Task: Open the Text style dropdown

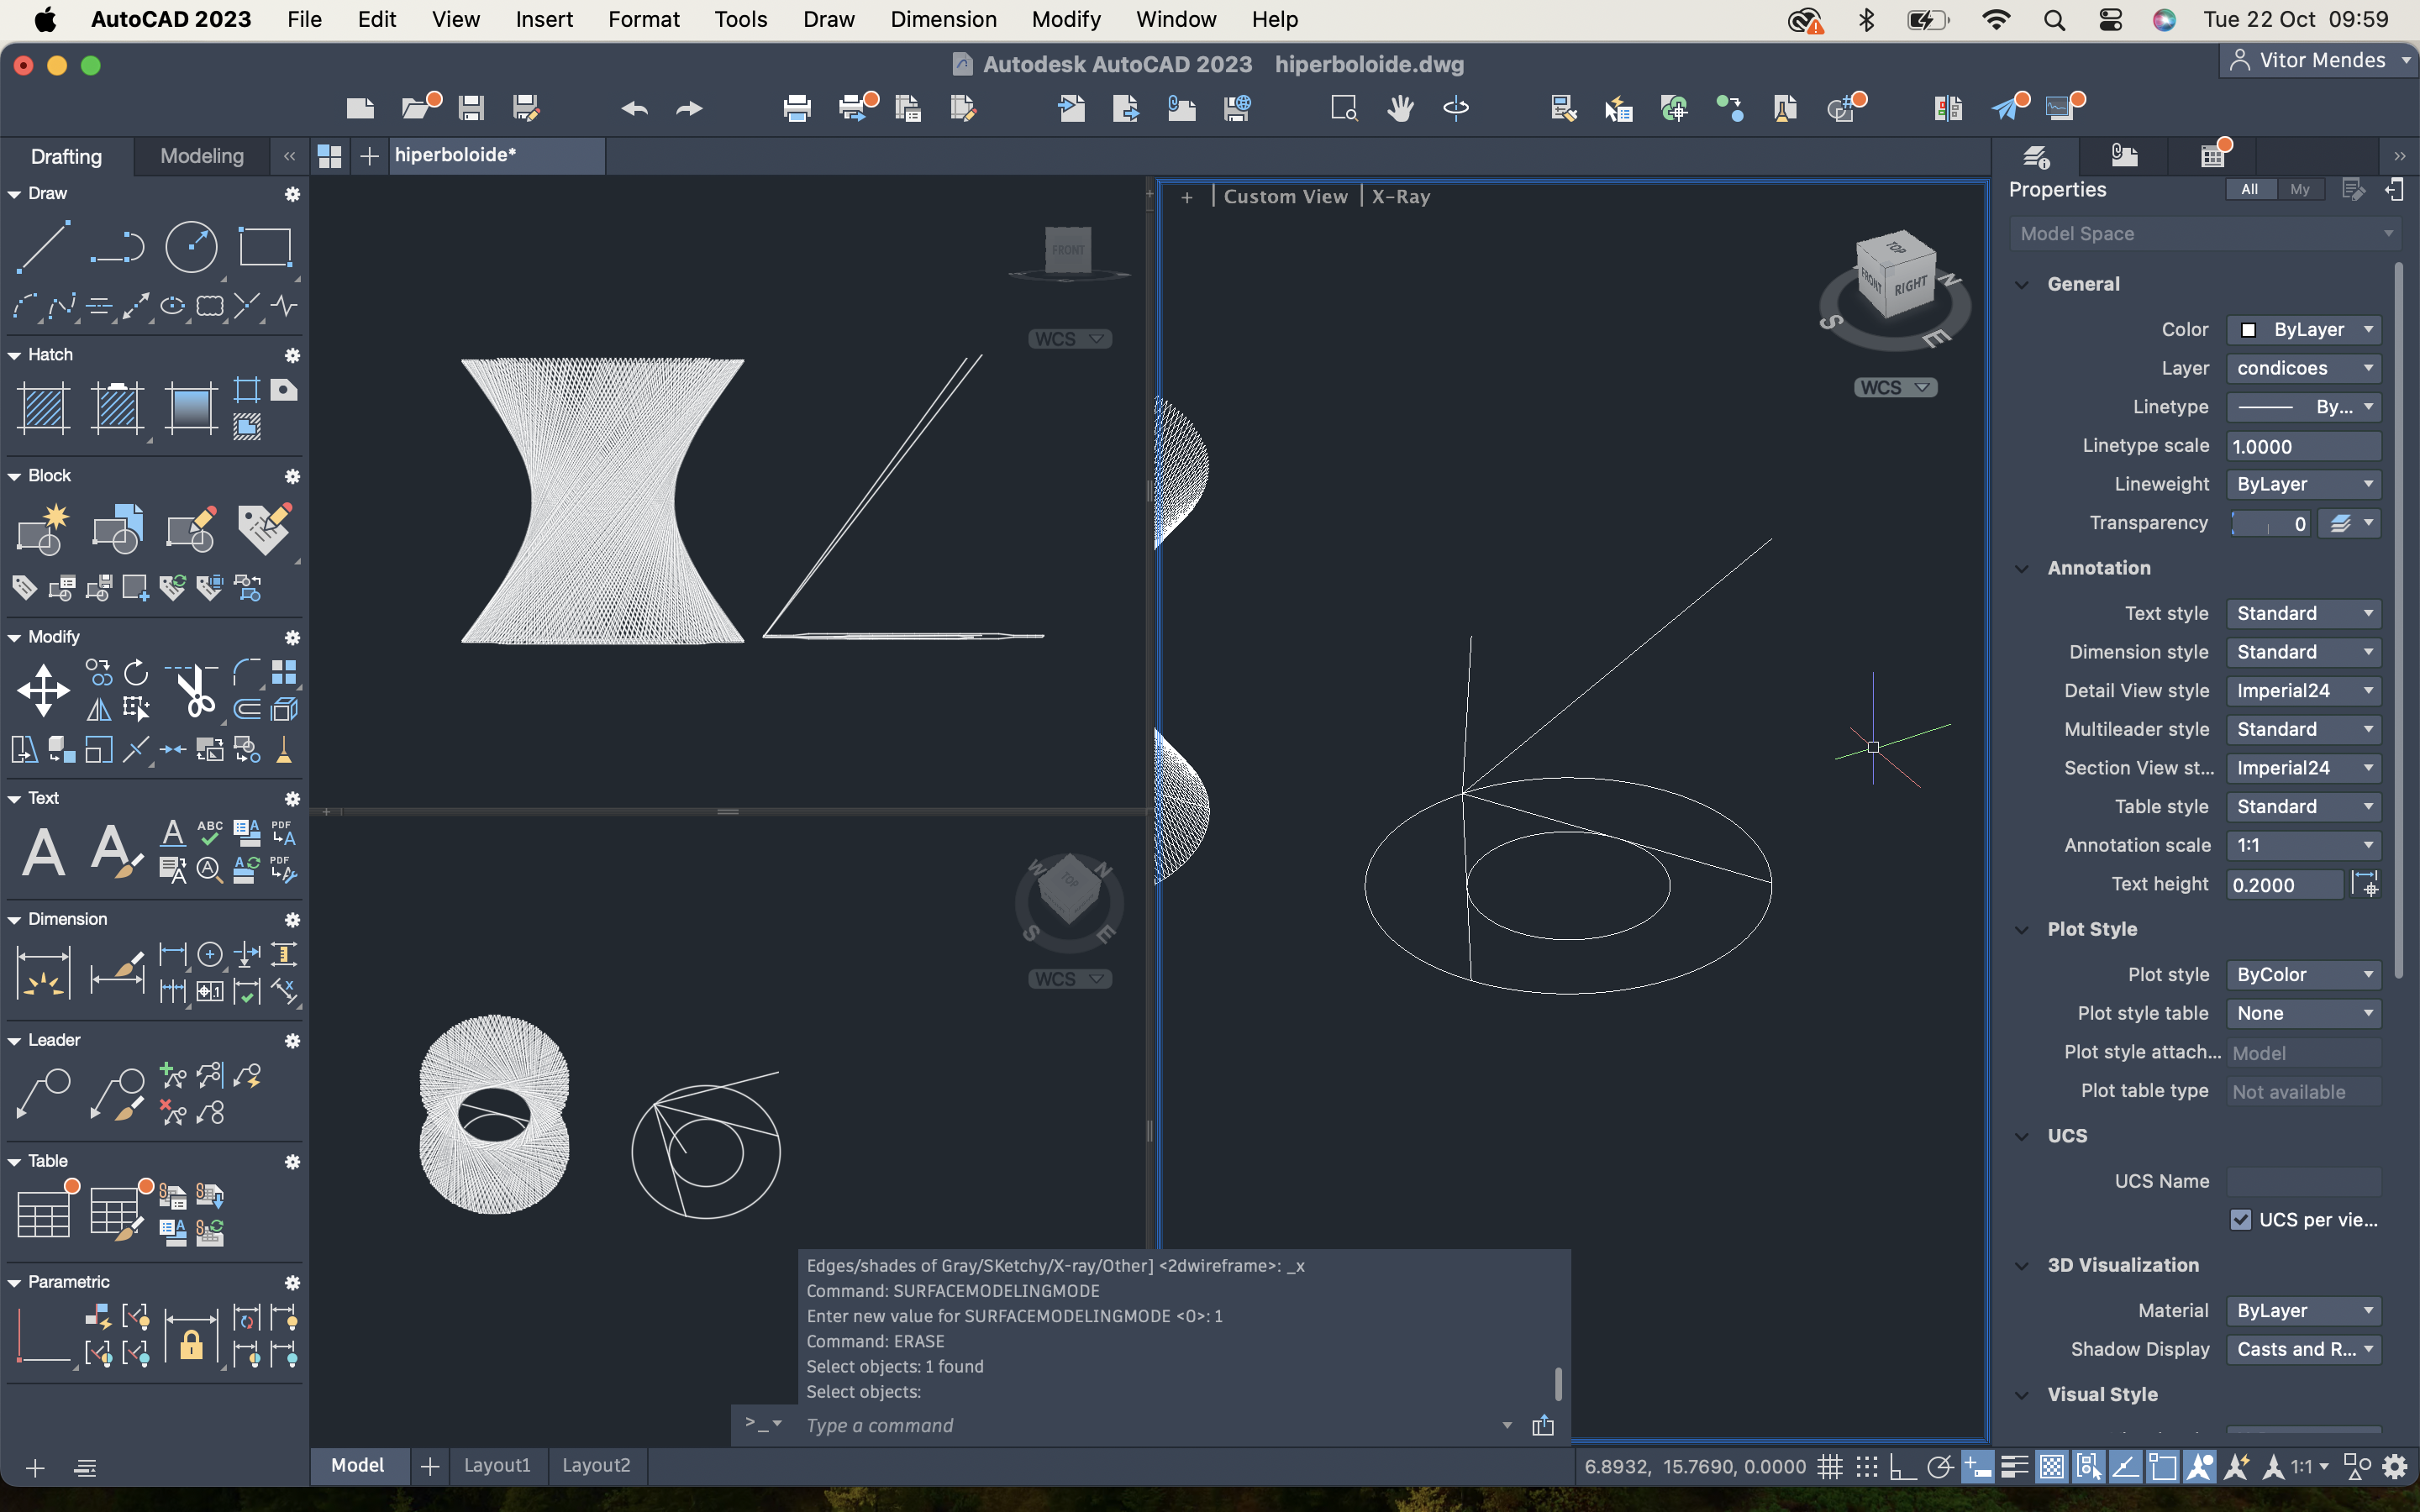Action: (x=2303, y=613)
